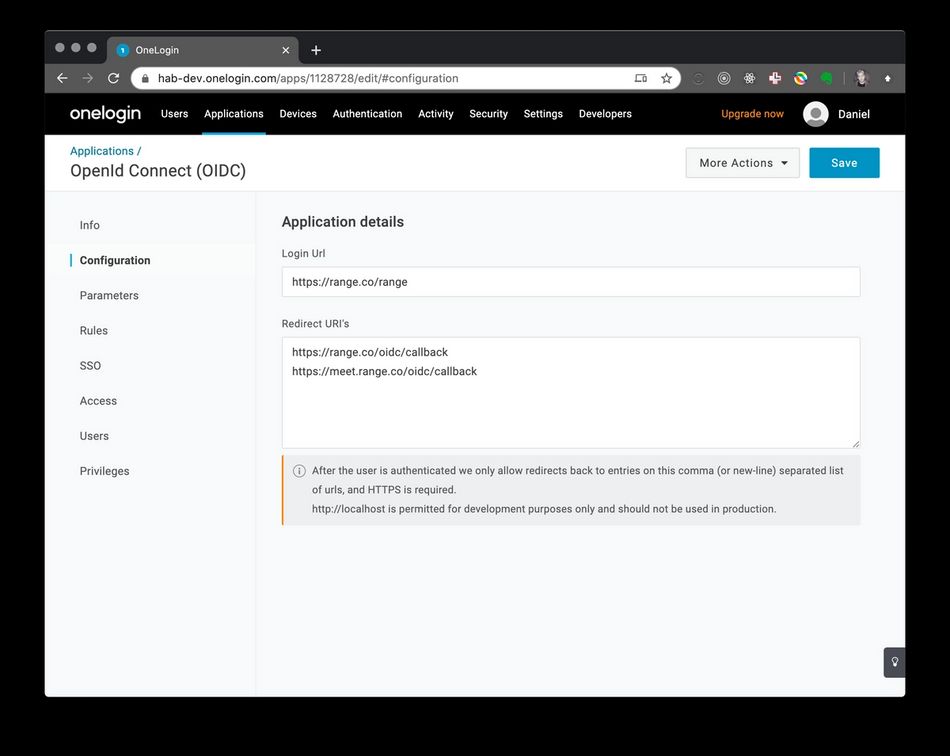
Task: Click into the Redirect URI's text area
Action: click(x=571, y=393)
